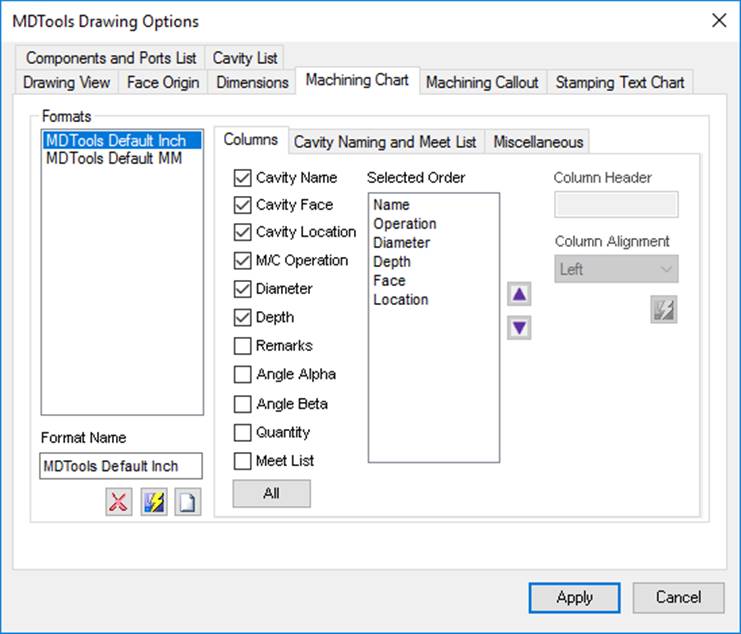Click the Column Header text field
The width and height of the screenshot is (741, 634).
click(616, 205)
